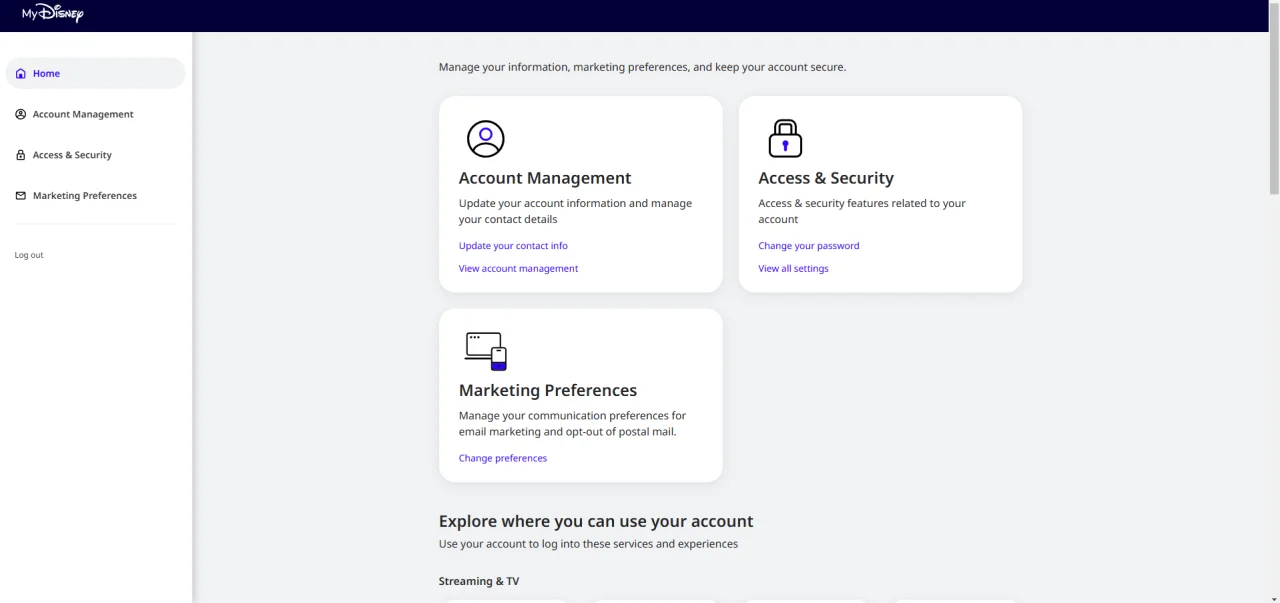The image size is (1280, 603).
Task: Click the laptop and phone devices icon
Action: coord(486,351)
